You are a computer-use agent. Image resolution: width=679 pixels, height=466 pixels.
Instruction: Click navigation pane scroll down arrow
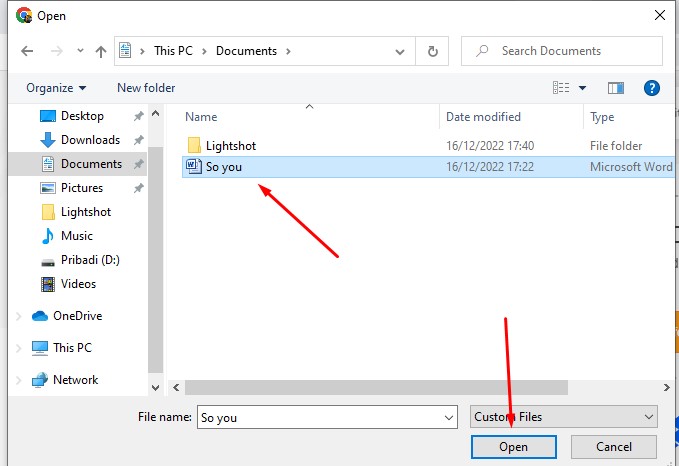click(x=155, y=388)
